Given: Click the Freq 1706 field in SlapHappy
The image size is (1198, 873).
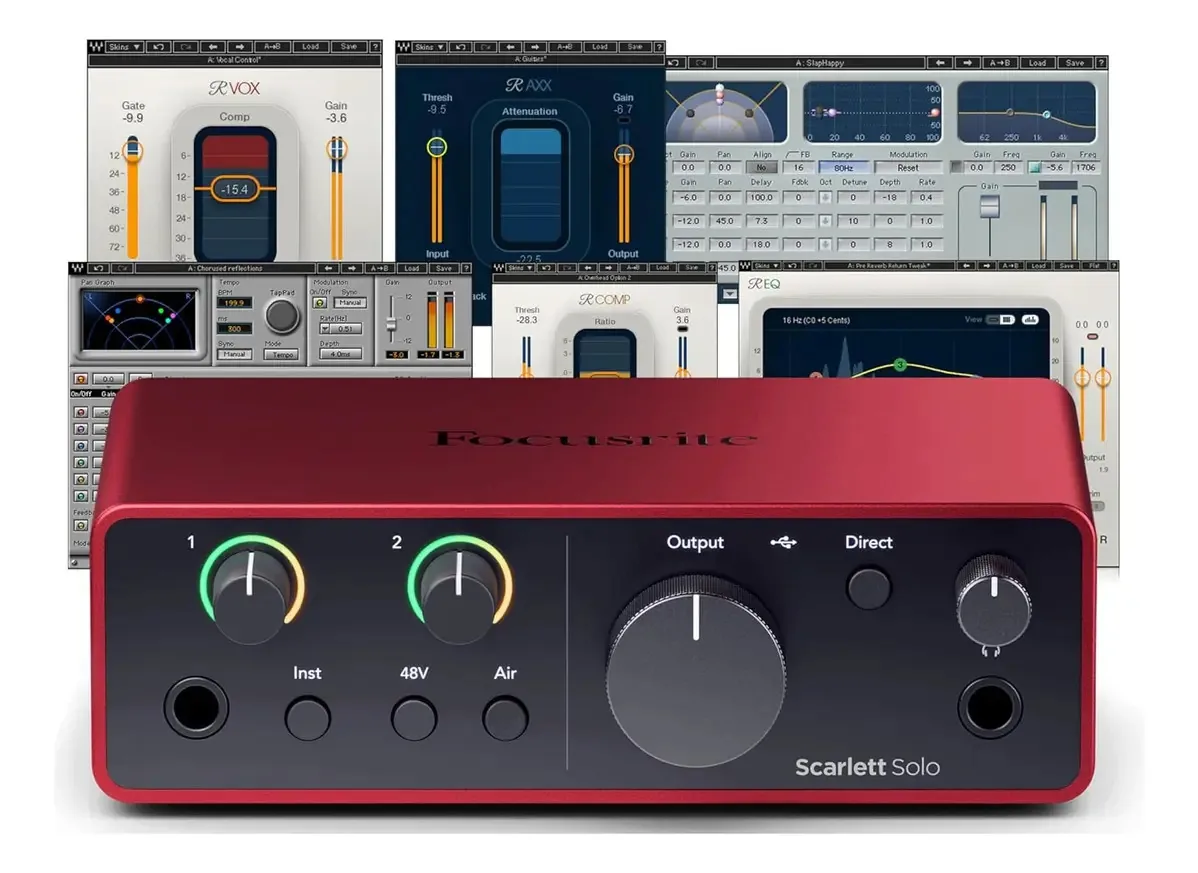Looking at the screenshot, I should coord(1086,167).
